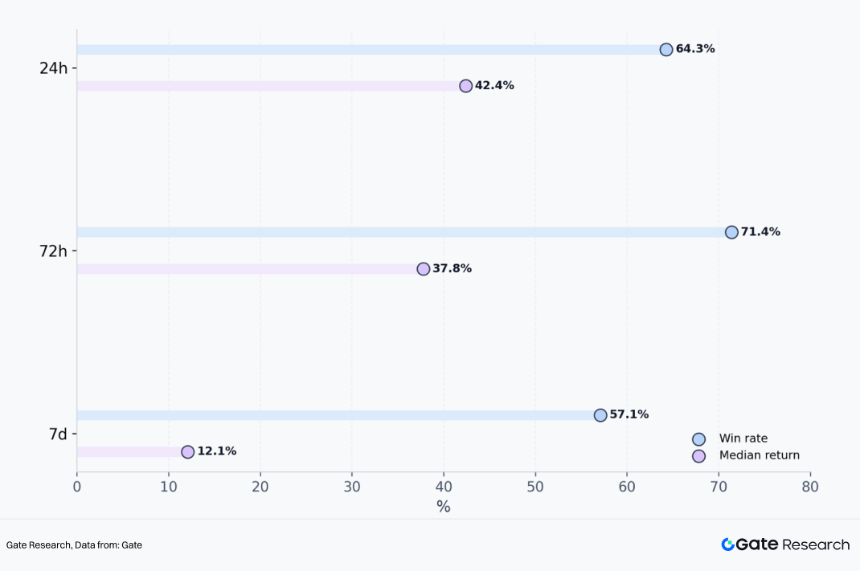Click the 7d axis label

point(57,434)
